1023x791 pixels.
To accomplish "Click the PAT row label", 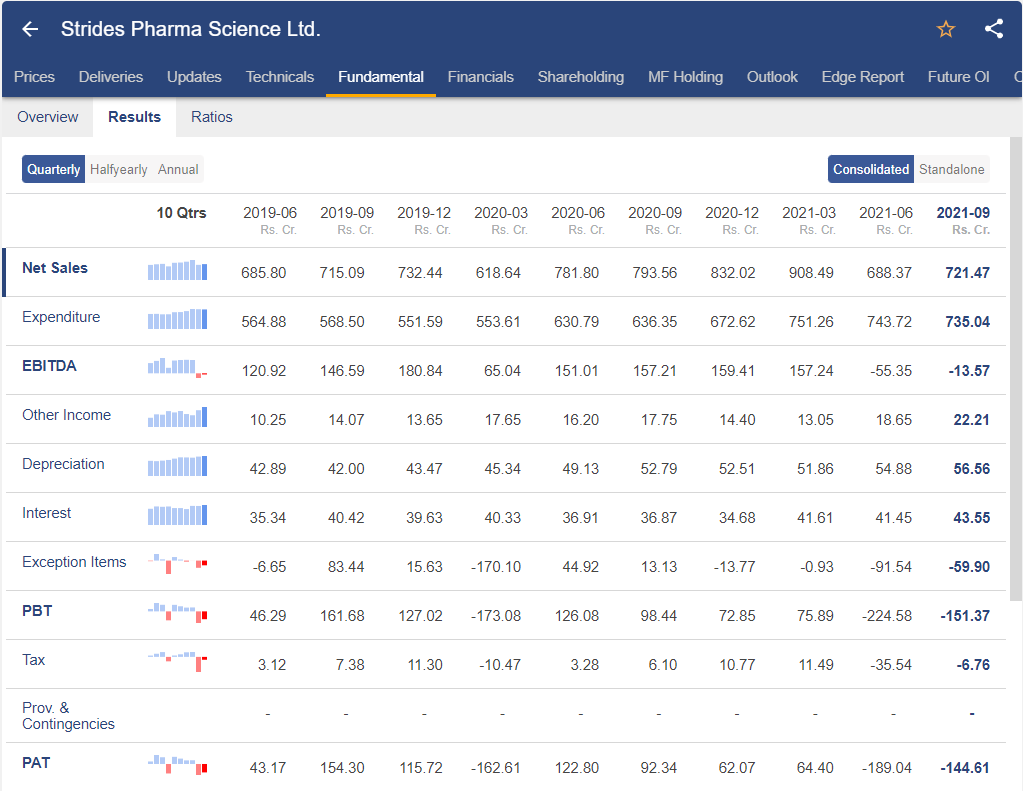I will (36, 763).
